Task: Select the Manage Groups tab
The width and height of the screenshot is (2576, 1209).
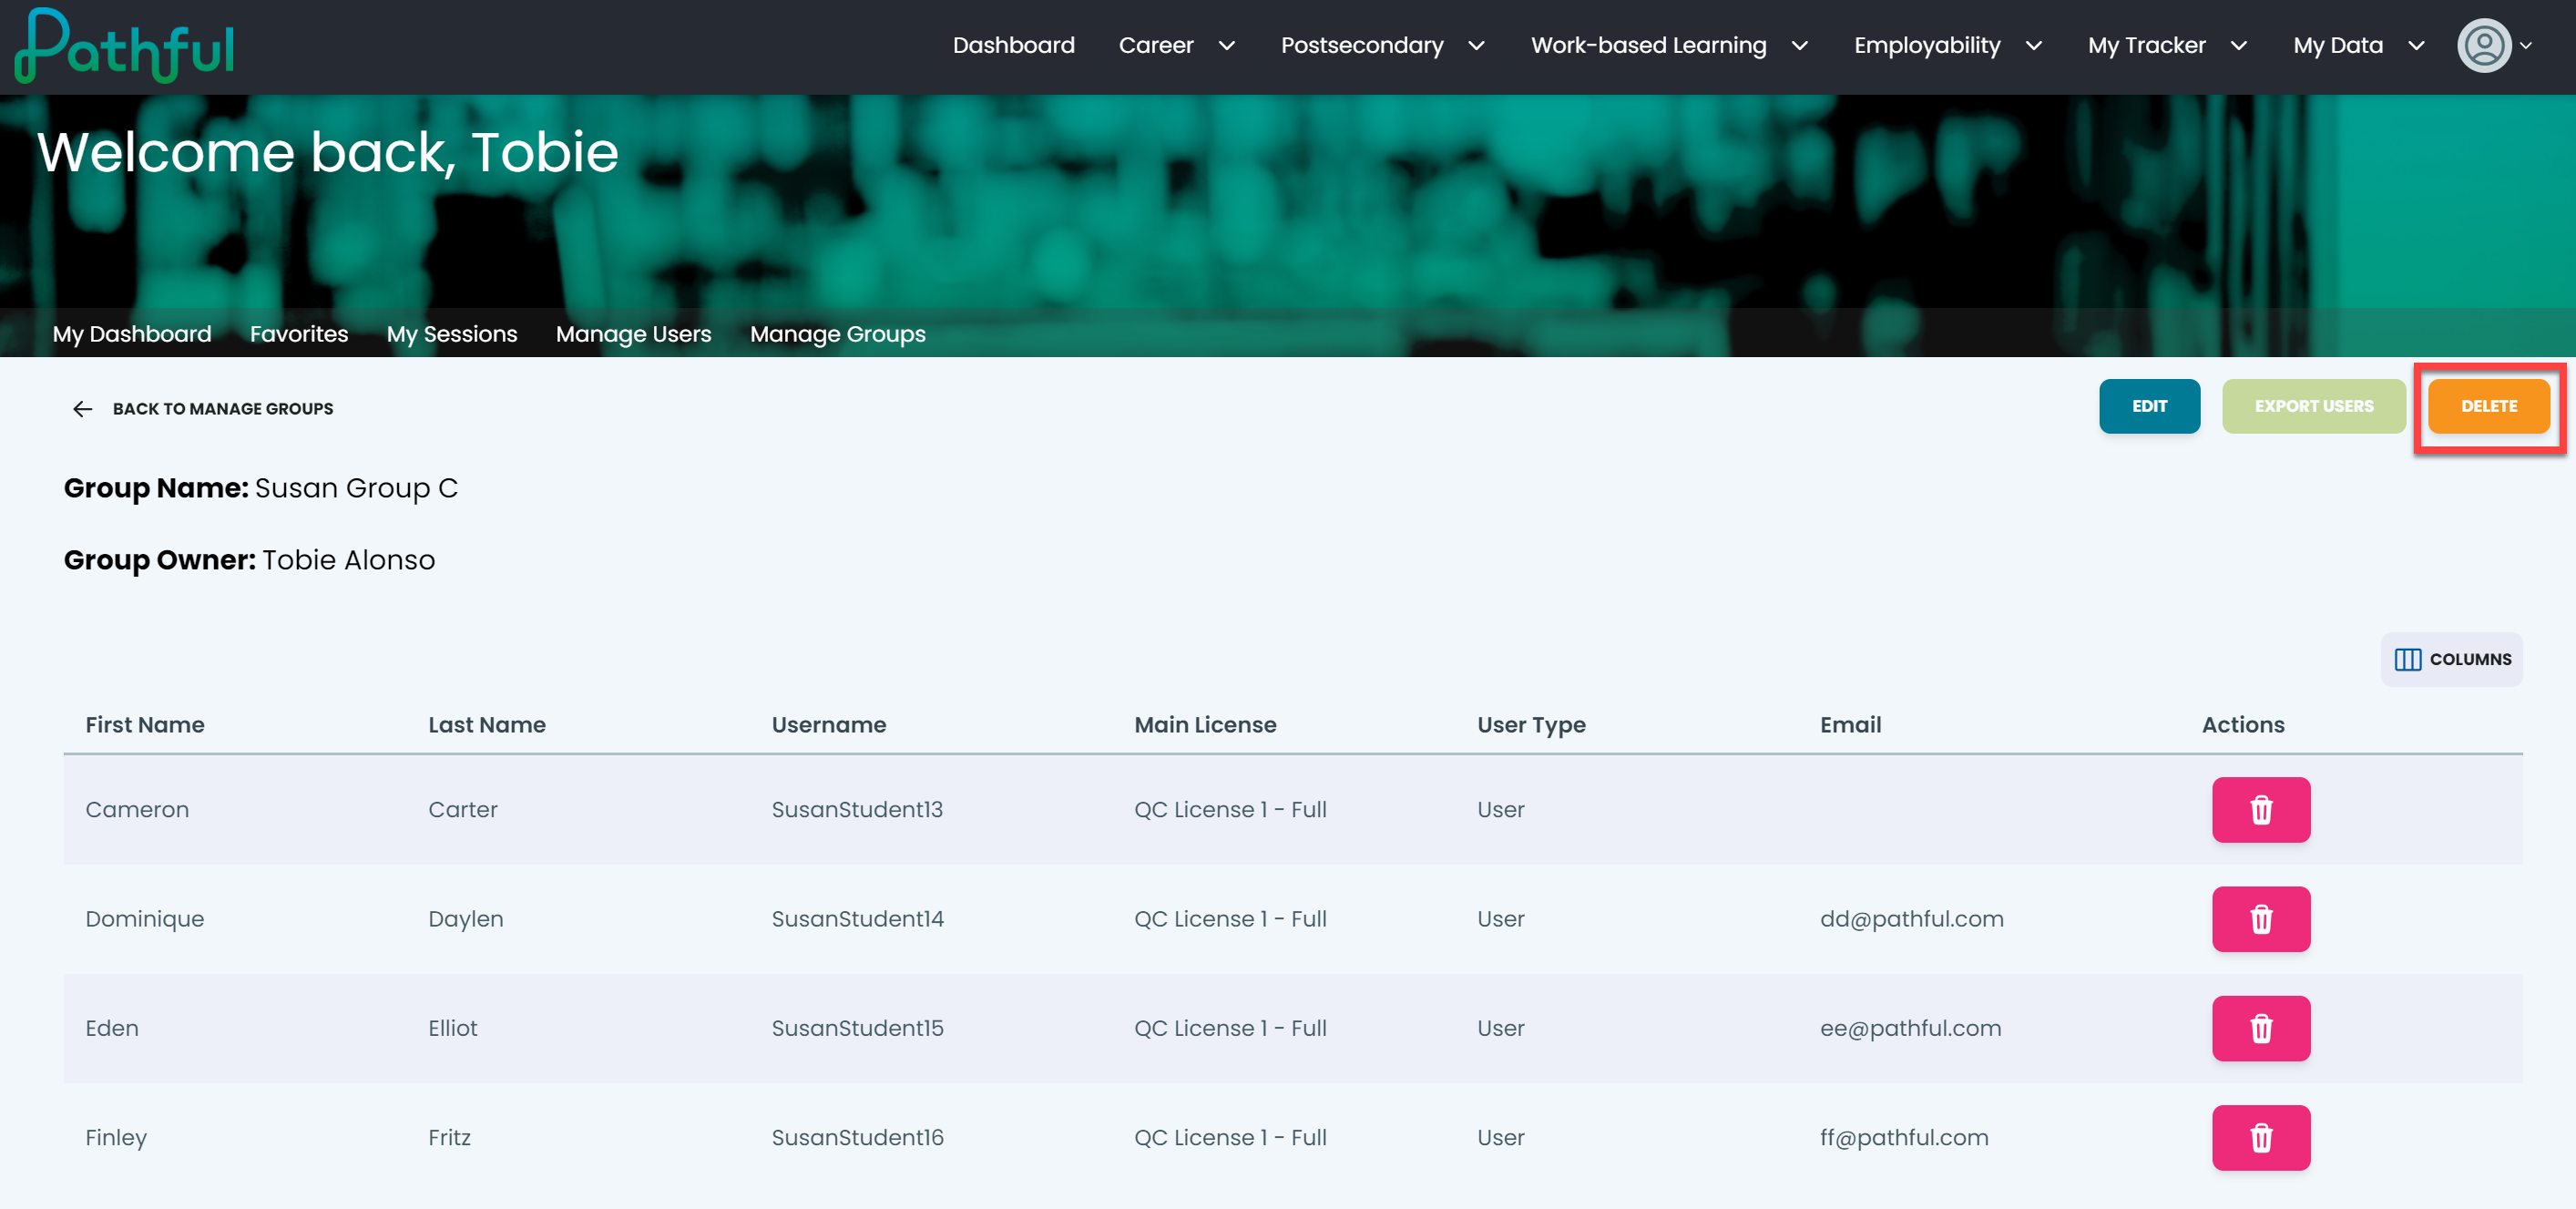Action: pos(838,334)
